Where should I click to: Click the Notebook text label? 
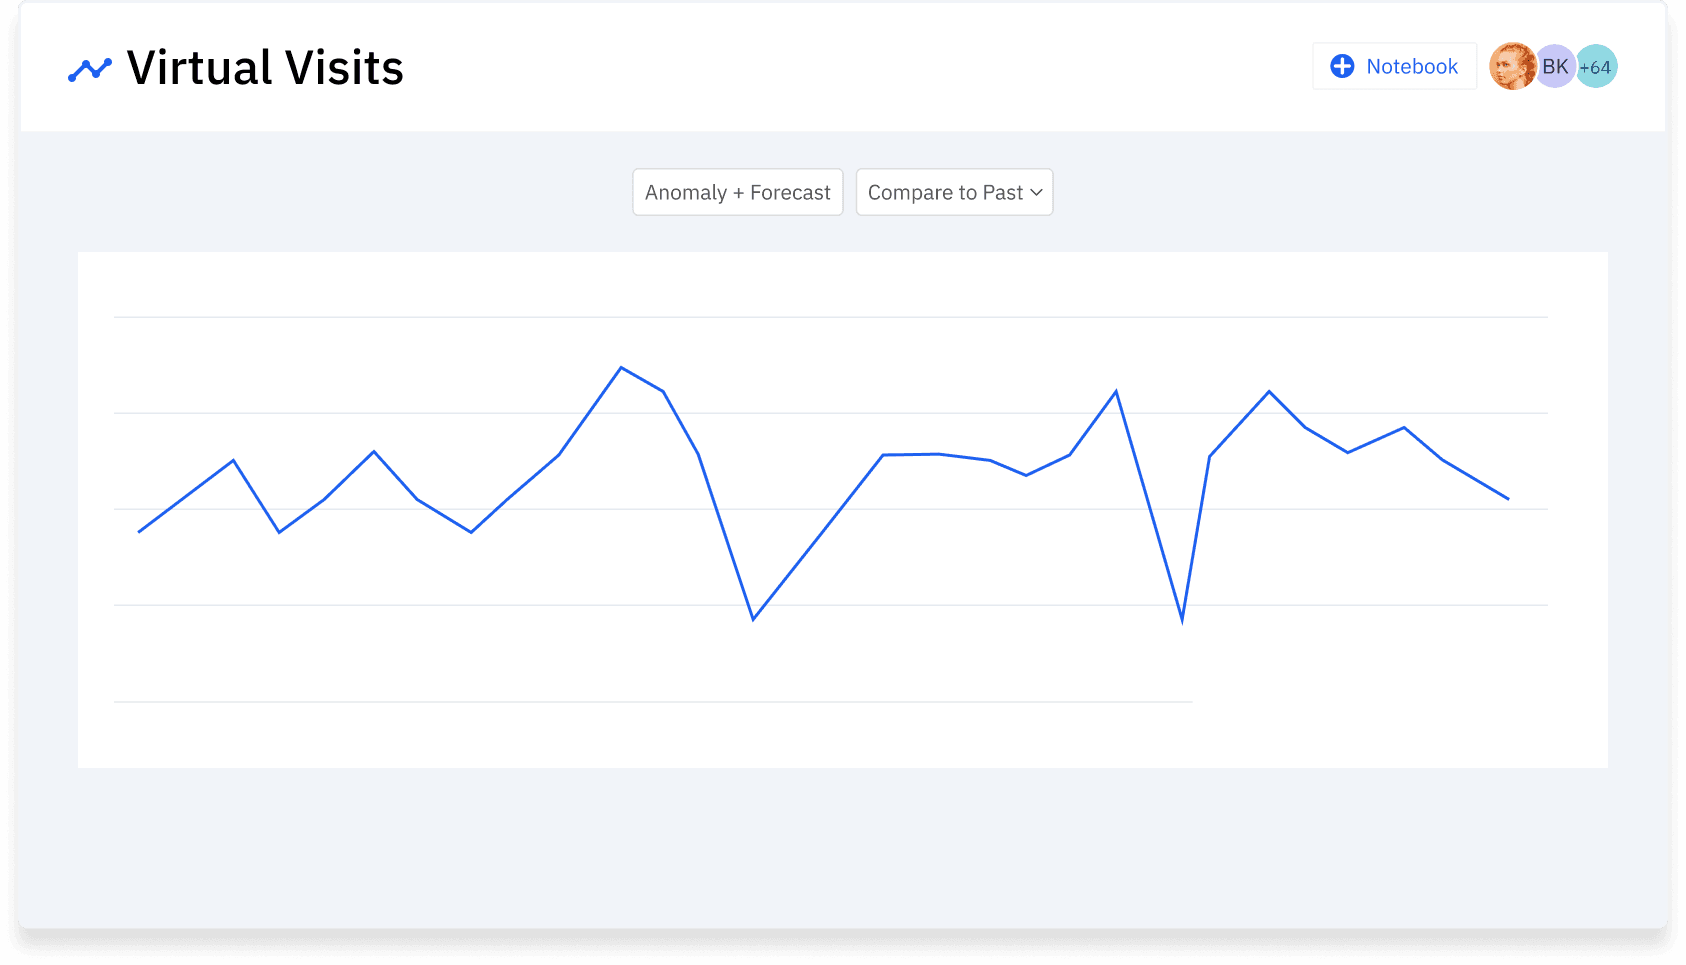click(1411, 66)
